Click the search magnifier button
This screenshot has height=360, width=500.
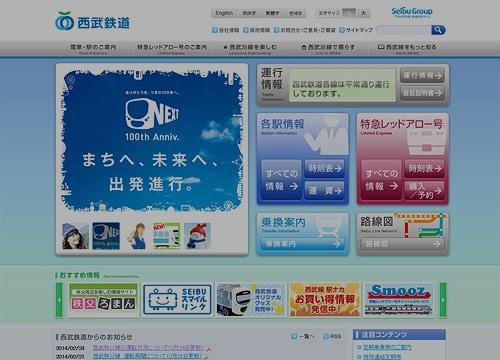click(x=438, y=30)
